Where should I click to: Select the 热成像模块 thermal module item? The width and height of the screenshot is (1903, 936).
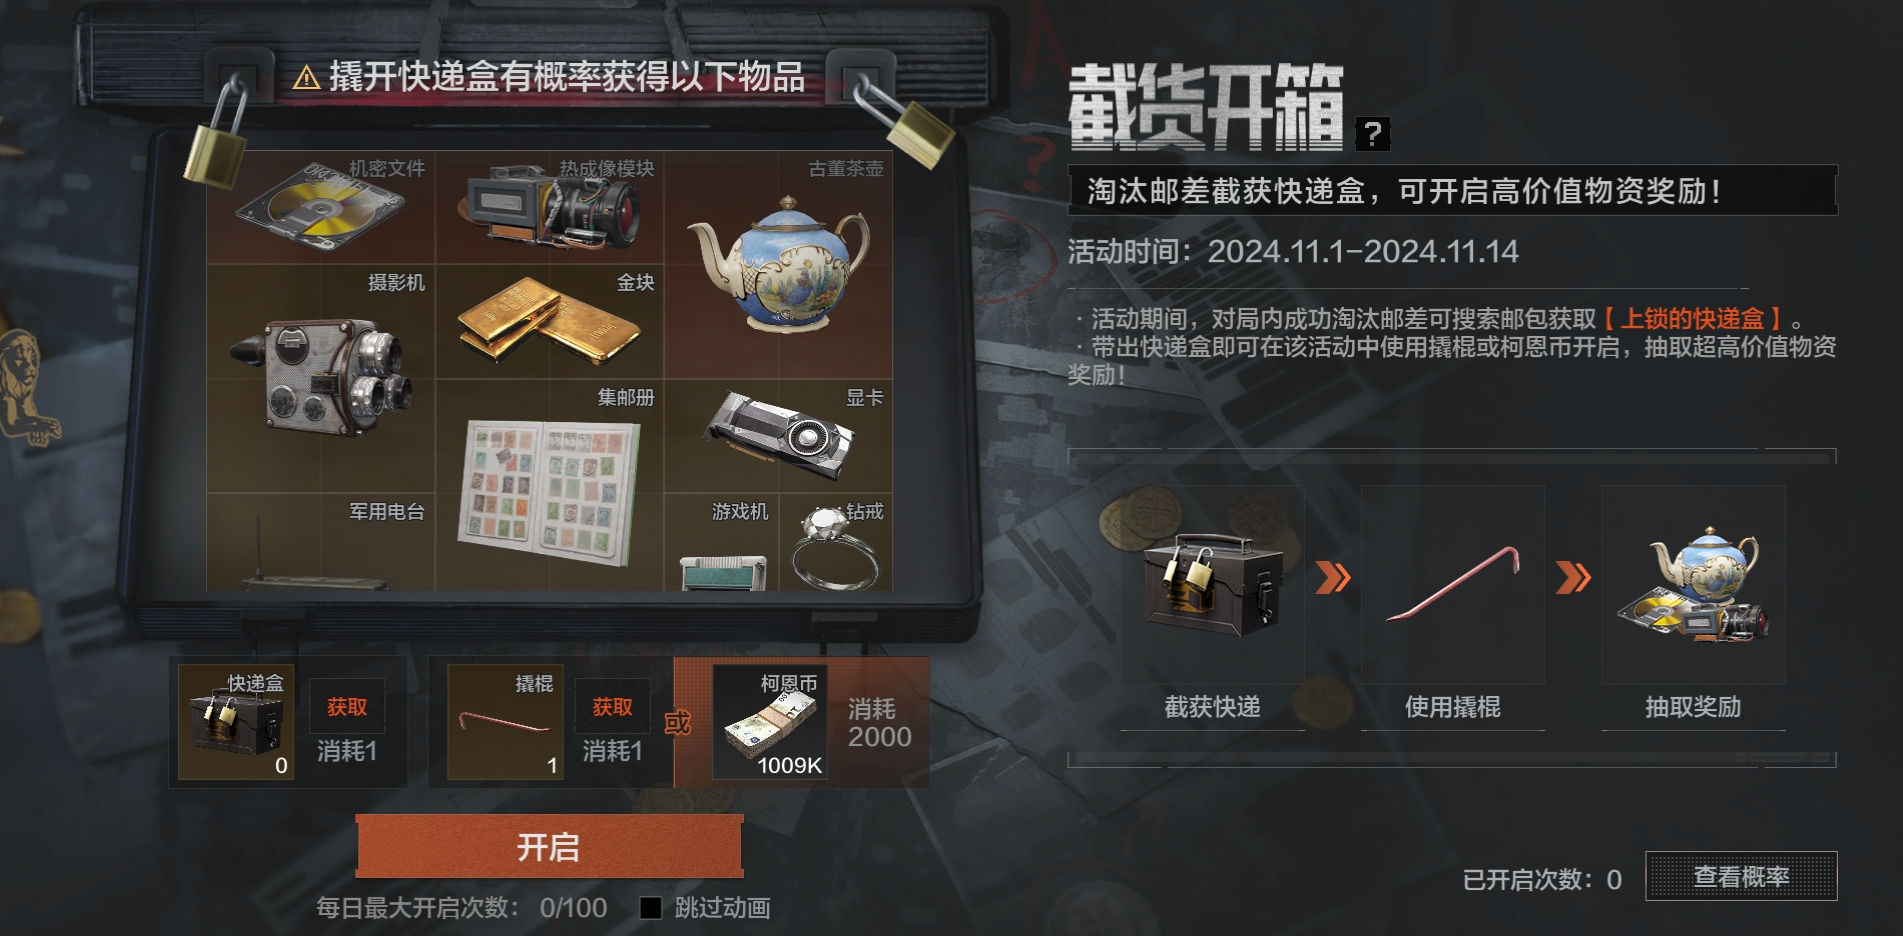tap(550, 207)
